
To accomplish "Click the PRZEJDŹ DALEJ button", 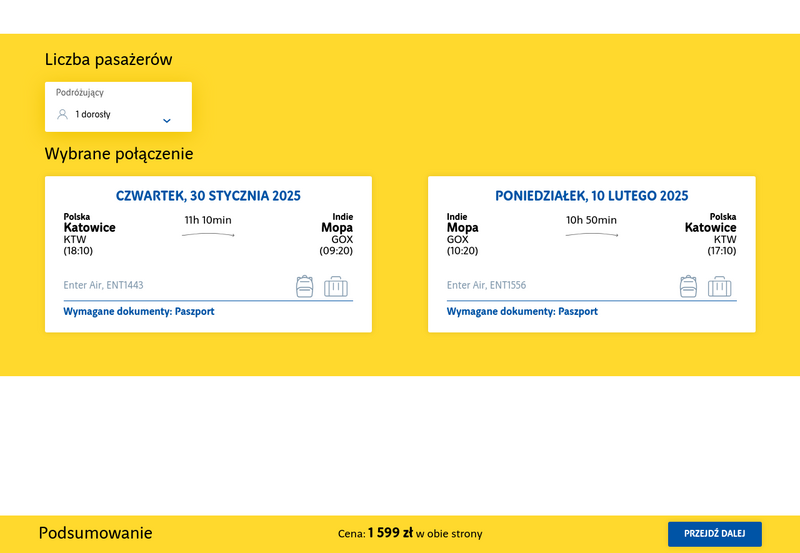I will pos(714,534).
